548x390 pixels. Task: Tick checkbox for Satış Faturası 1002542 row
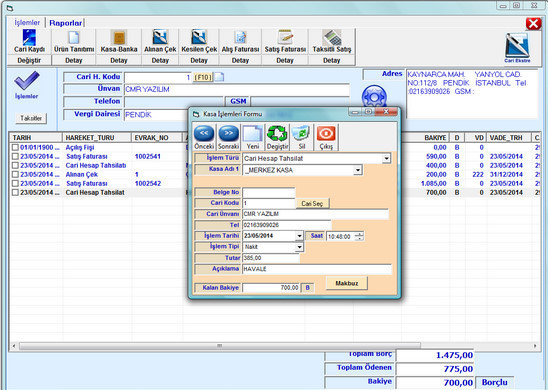[15, 183]
